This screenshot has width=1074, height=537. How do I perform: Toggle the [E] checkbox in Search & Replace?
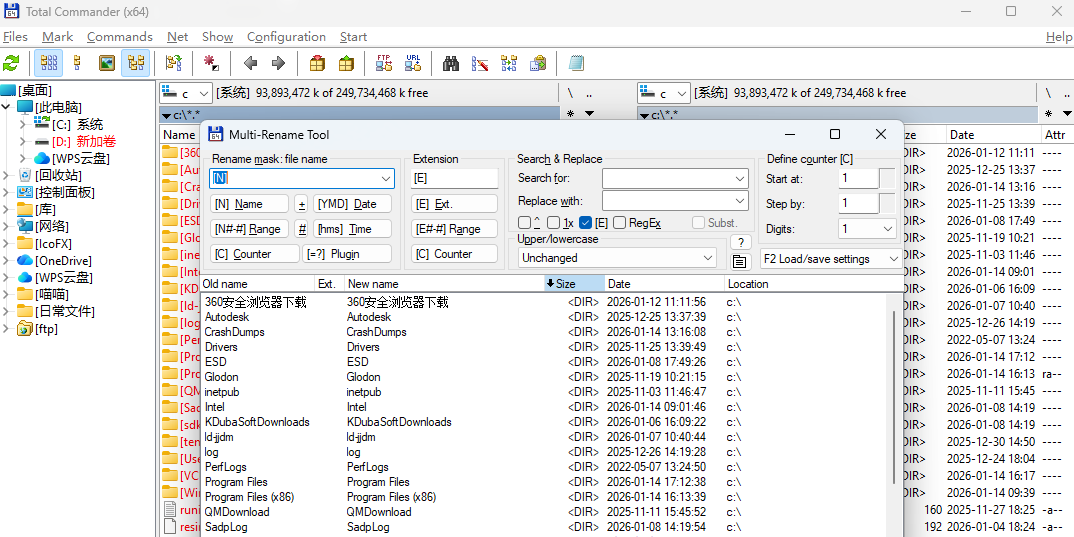click(586, 223)
